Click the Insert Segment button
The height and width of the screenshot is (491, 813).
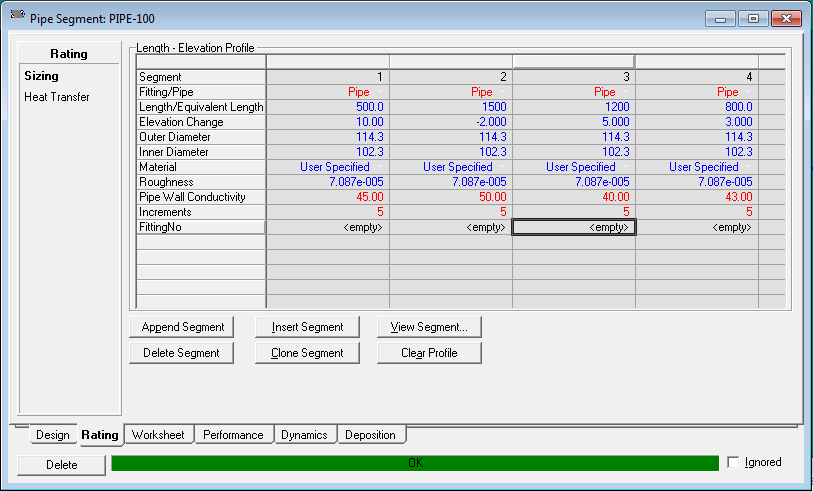click(x=307, y=327)
